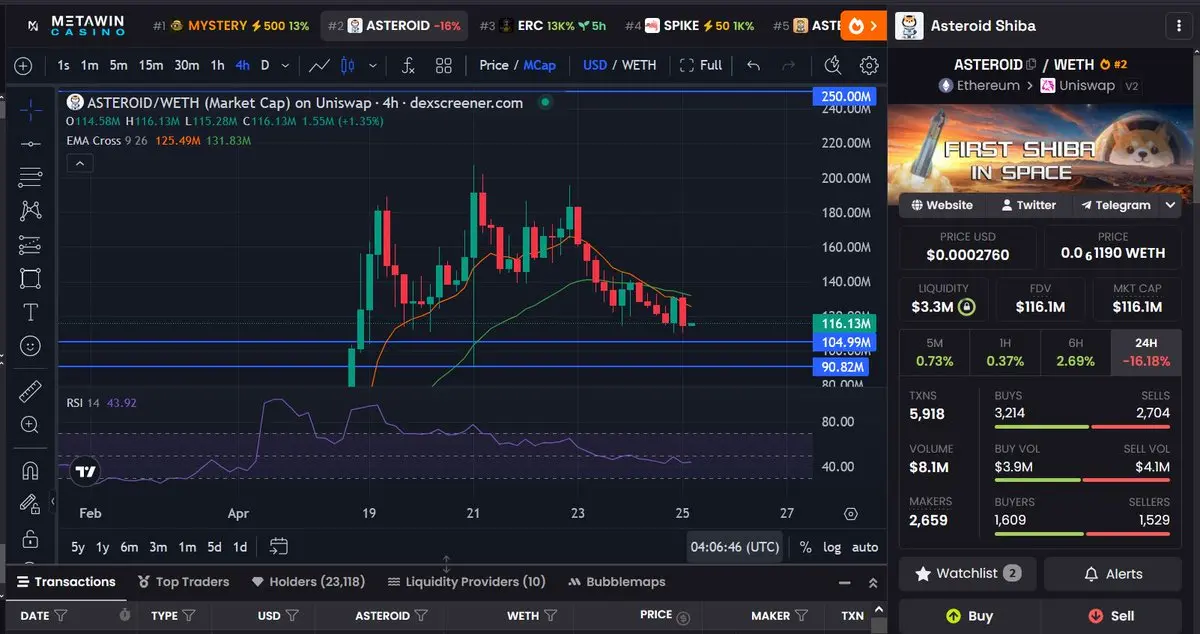Select the Text annotation tool
The height and width of the screenshot is (634, 1200).
30,312
